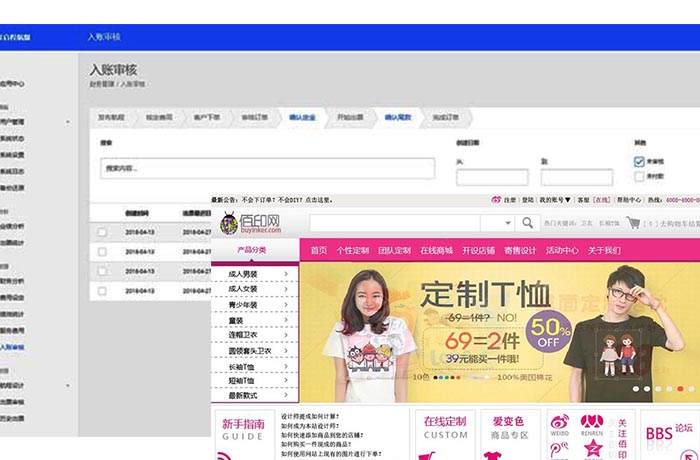
Task: Click the 注册 register link
Action: (510, 200)
